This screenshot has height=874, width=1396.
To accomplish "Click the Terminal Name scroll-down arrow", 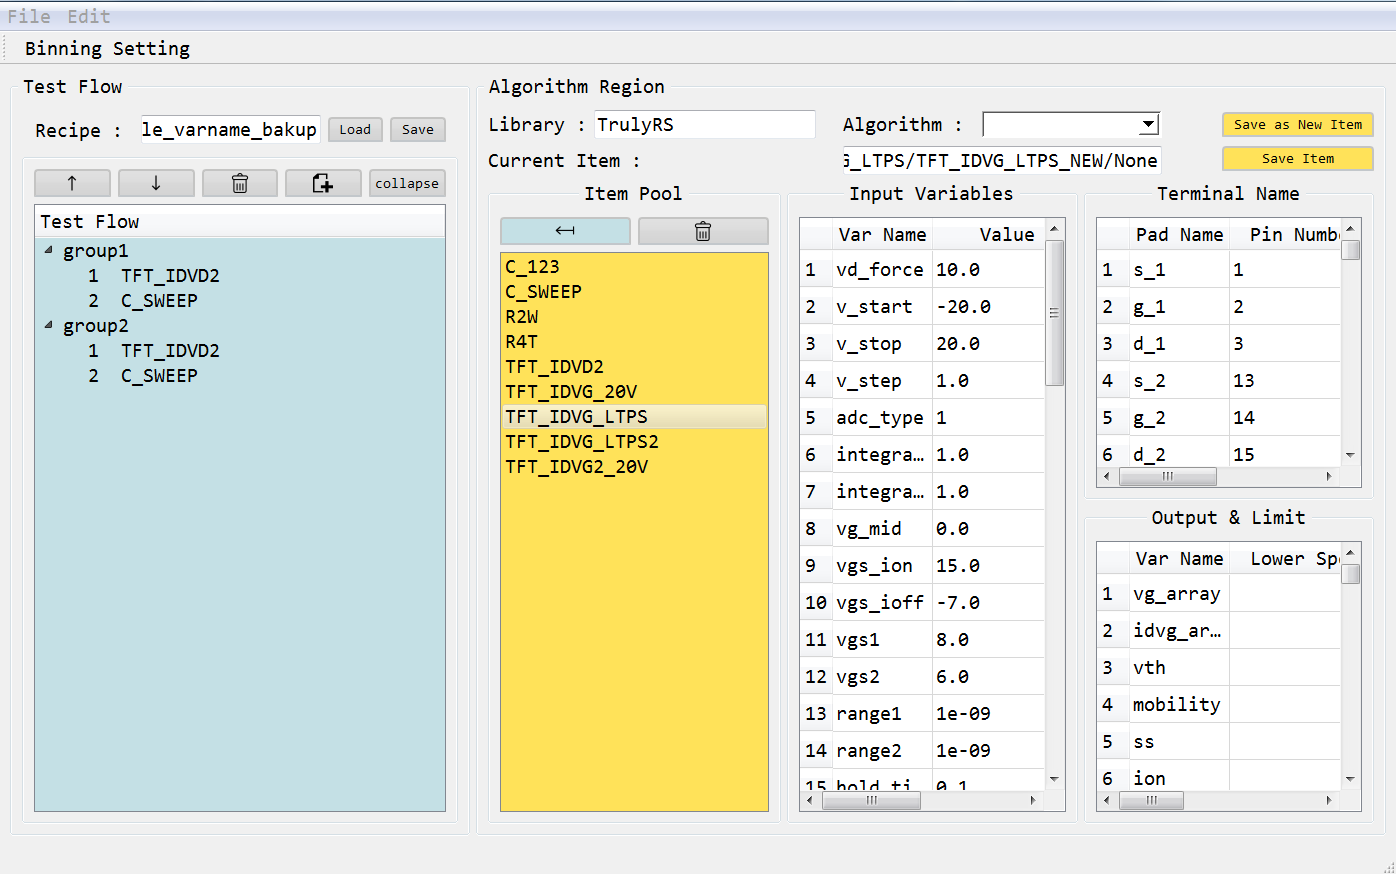I will tap(1350, 456).
